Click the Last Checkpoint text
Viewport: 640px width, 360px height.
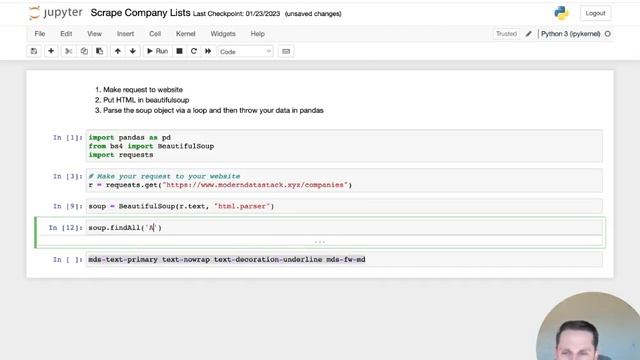click(x=236, y=14)
